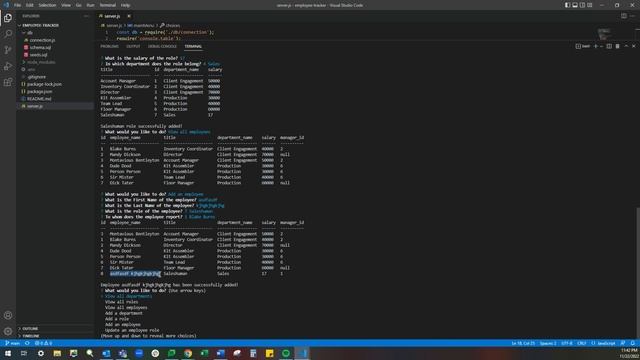This screenshot has width=640, height=360.
Task: Open the Extensions view
Action: point(8,82)
